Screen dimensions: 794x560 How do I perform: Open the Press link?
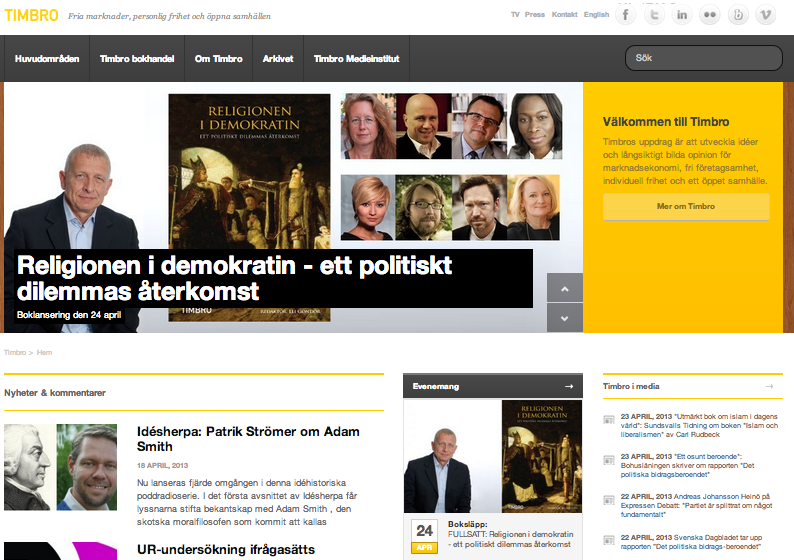[535, 15]
